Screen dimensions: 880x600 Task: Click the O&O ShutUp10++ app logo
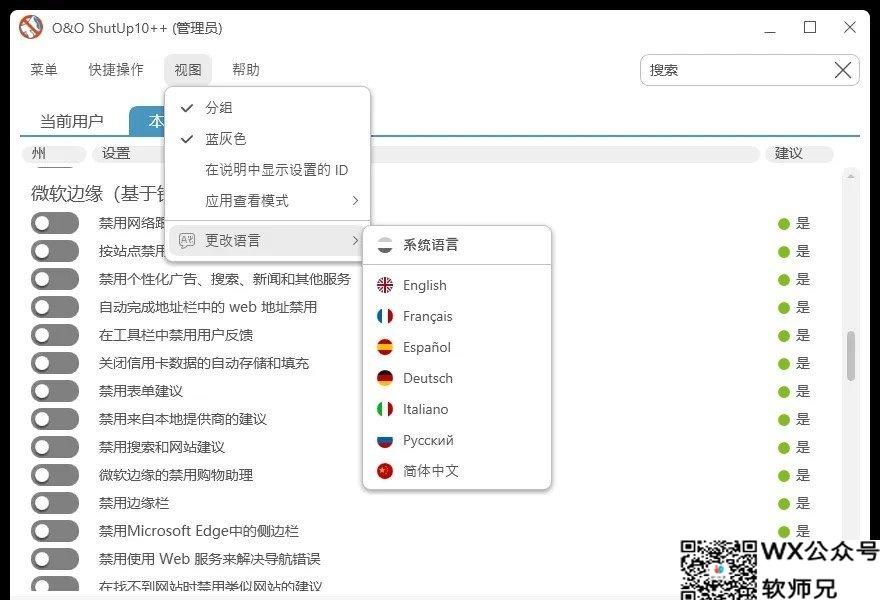[31, 27]
